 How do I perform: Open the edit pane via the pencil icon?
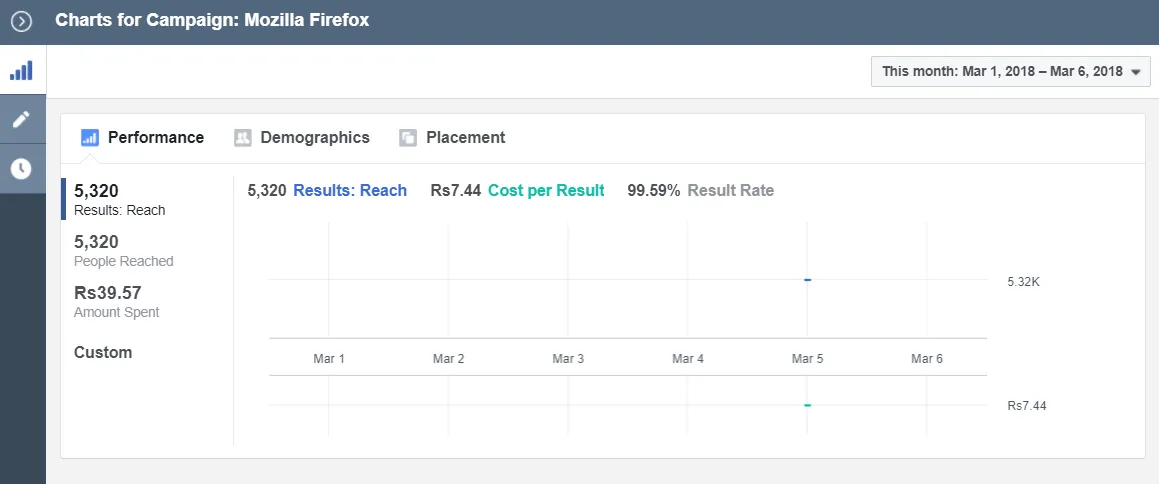(x=21, y=119)
